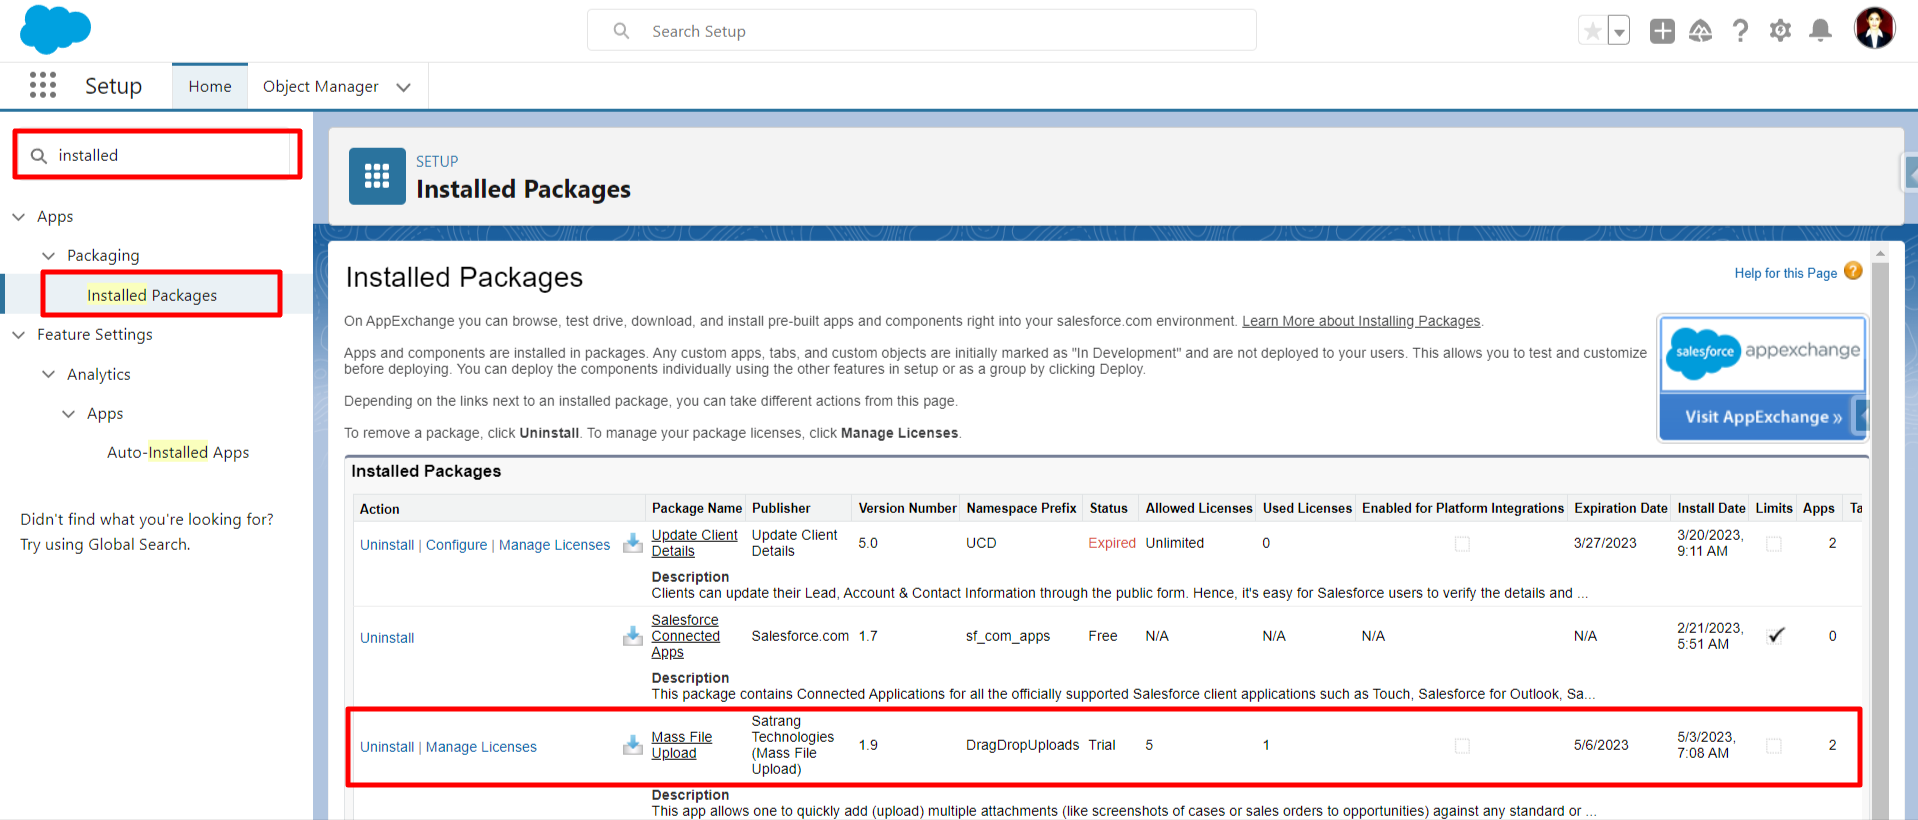Toggle Limits checkbox in Update Client Details row
The height and width of the screenshot is (820, 1918).
click(1774, 544)
